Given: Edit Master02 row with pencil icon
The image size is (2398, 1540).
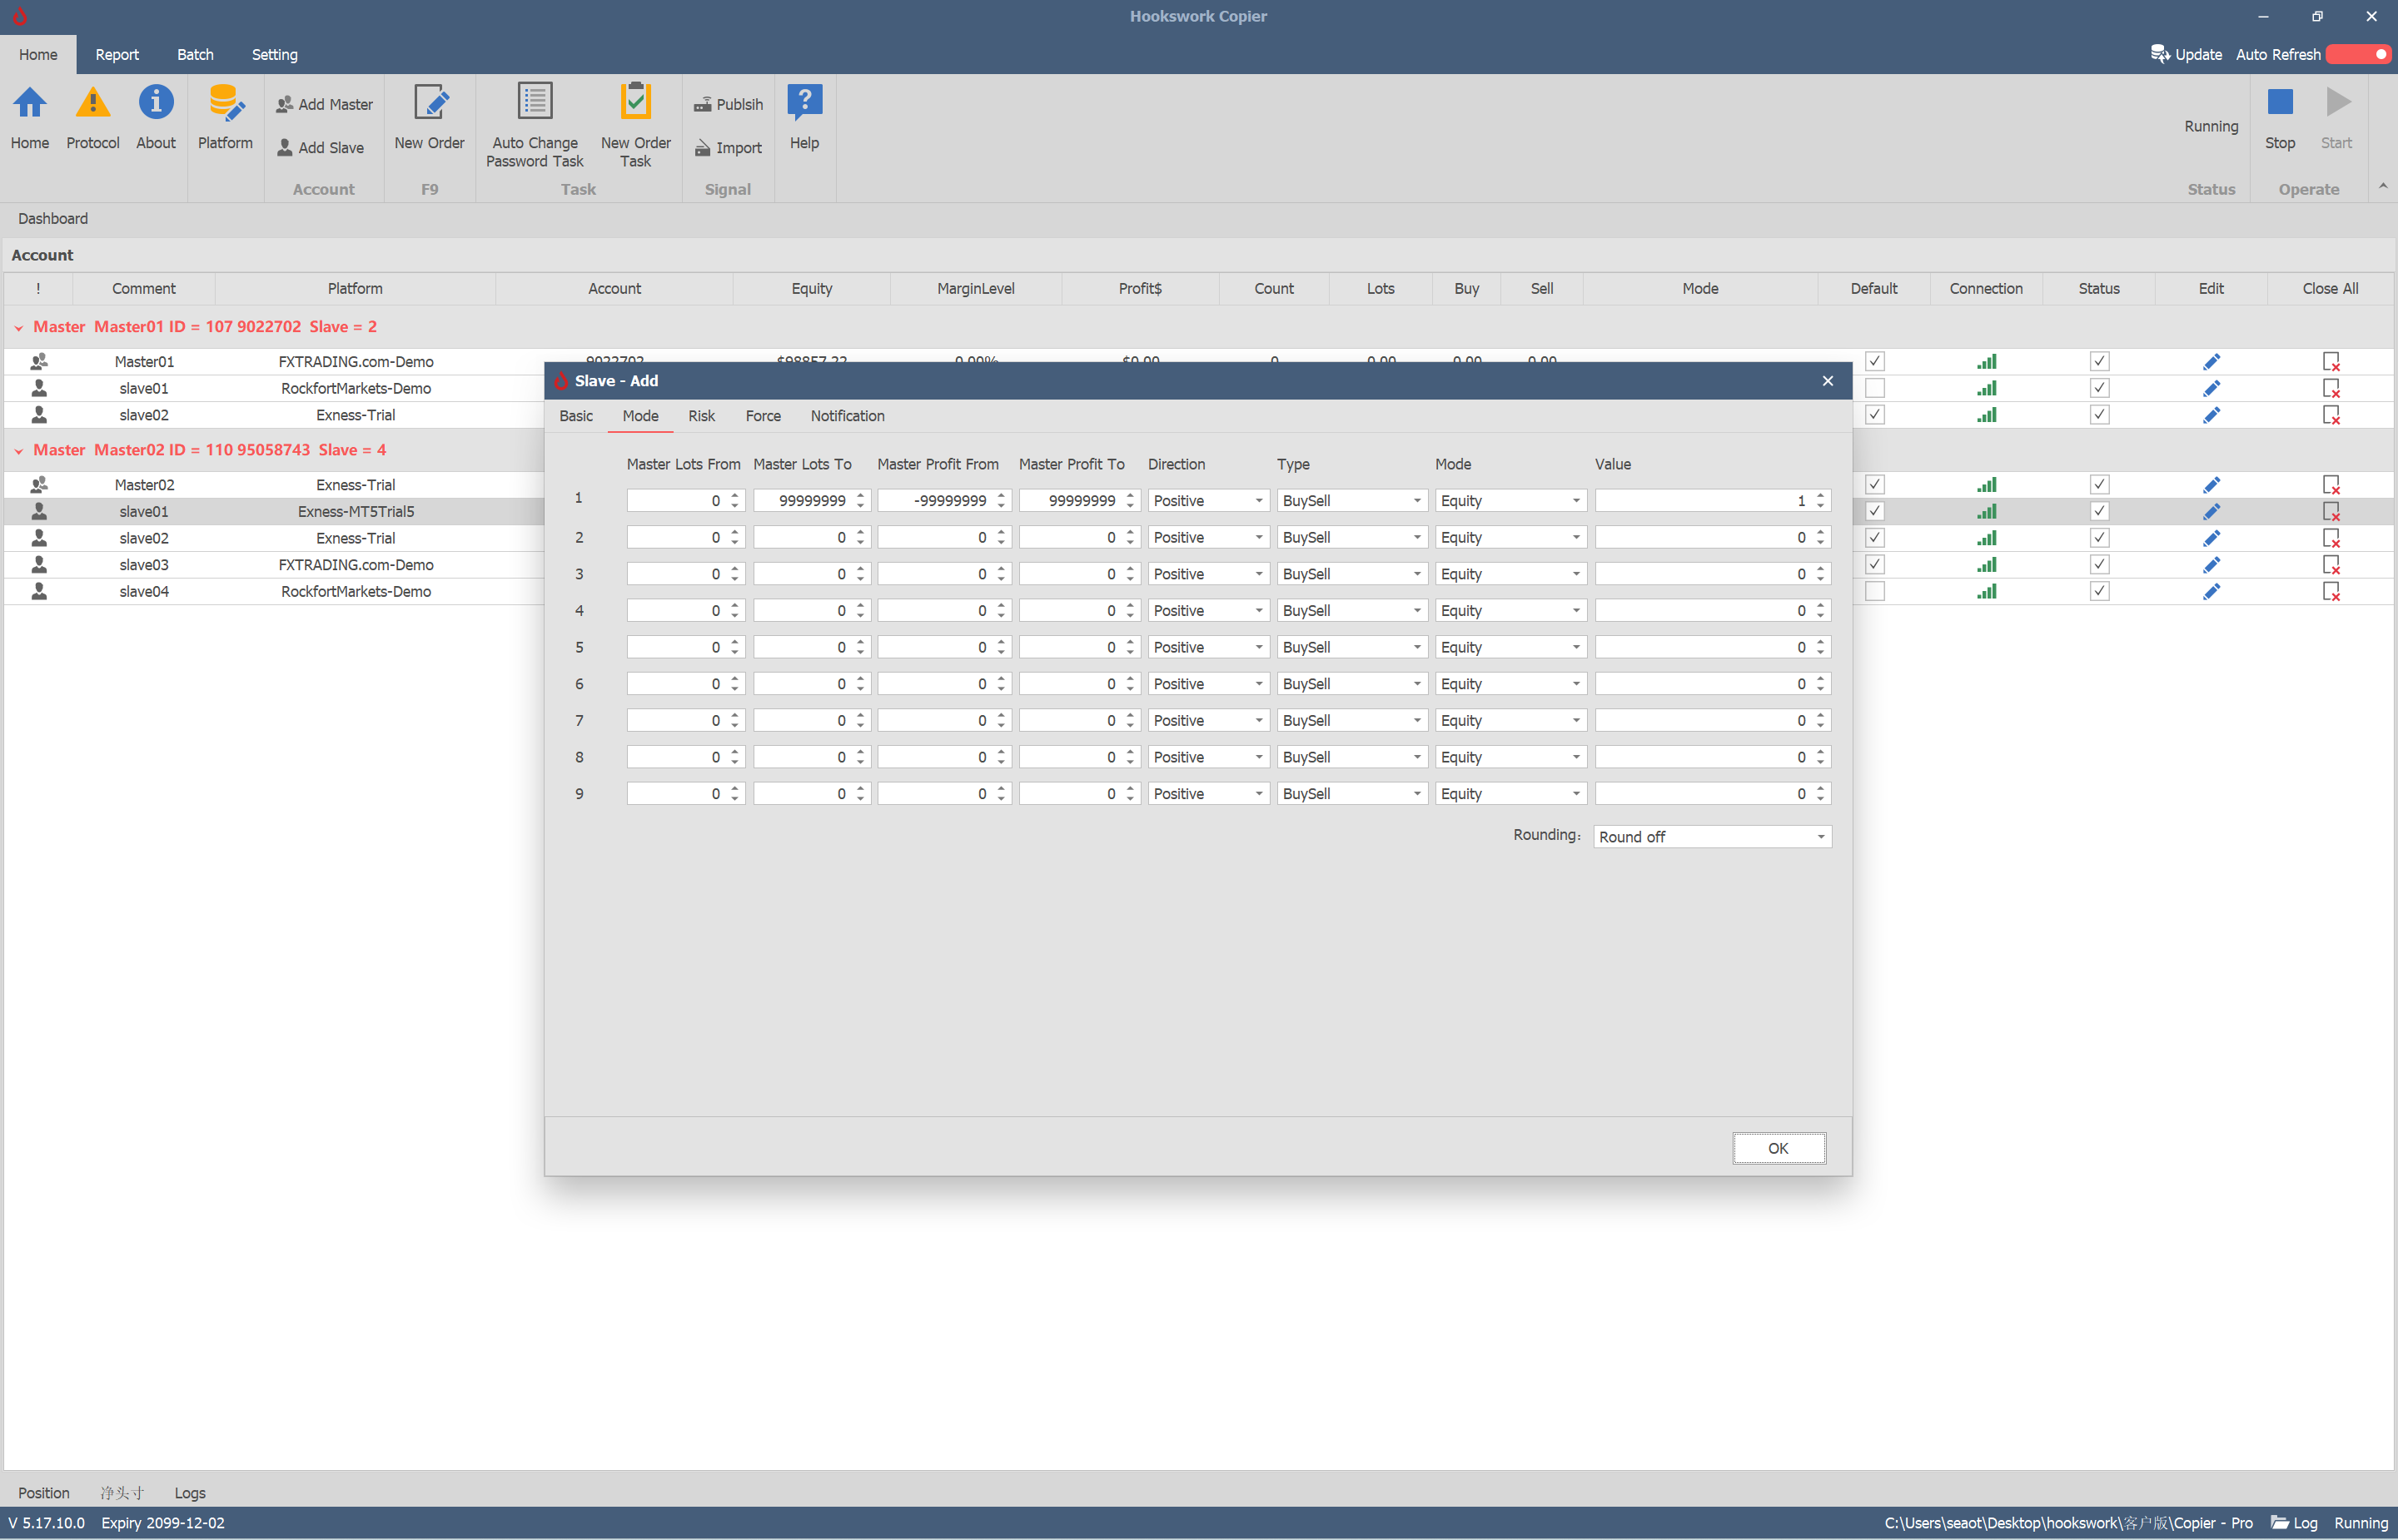Looking at the screenshot, I should 2211,485.
